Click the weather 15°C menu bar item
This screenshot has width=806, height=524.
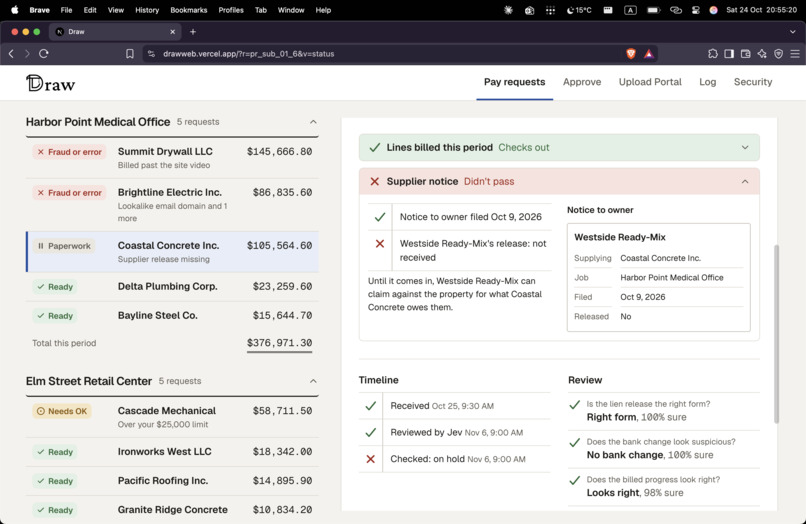pos(579,10)
